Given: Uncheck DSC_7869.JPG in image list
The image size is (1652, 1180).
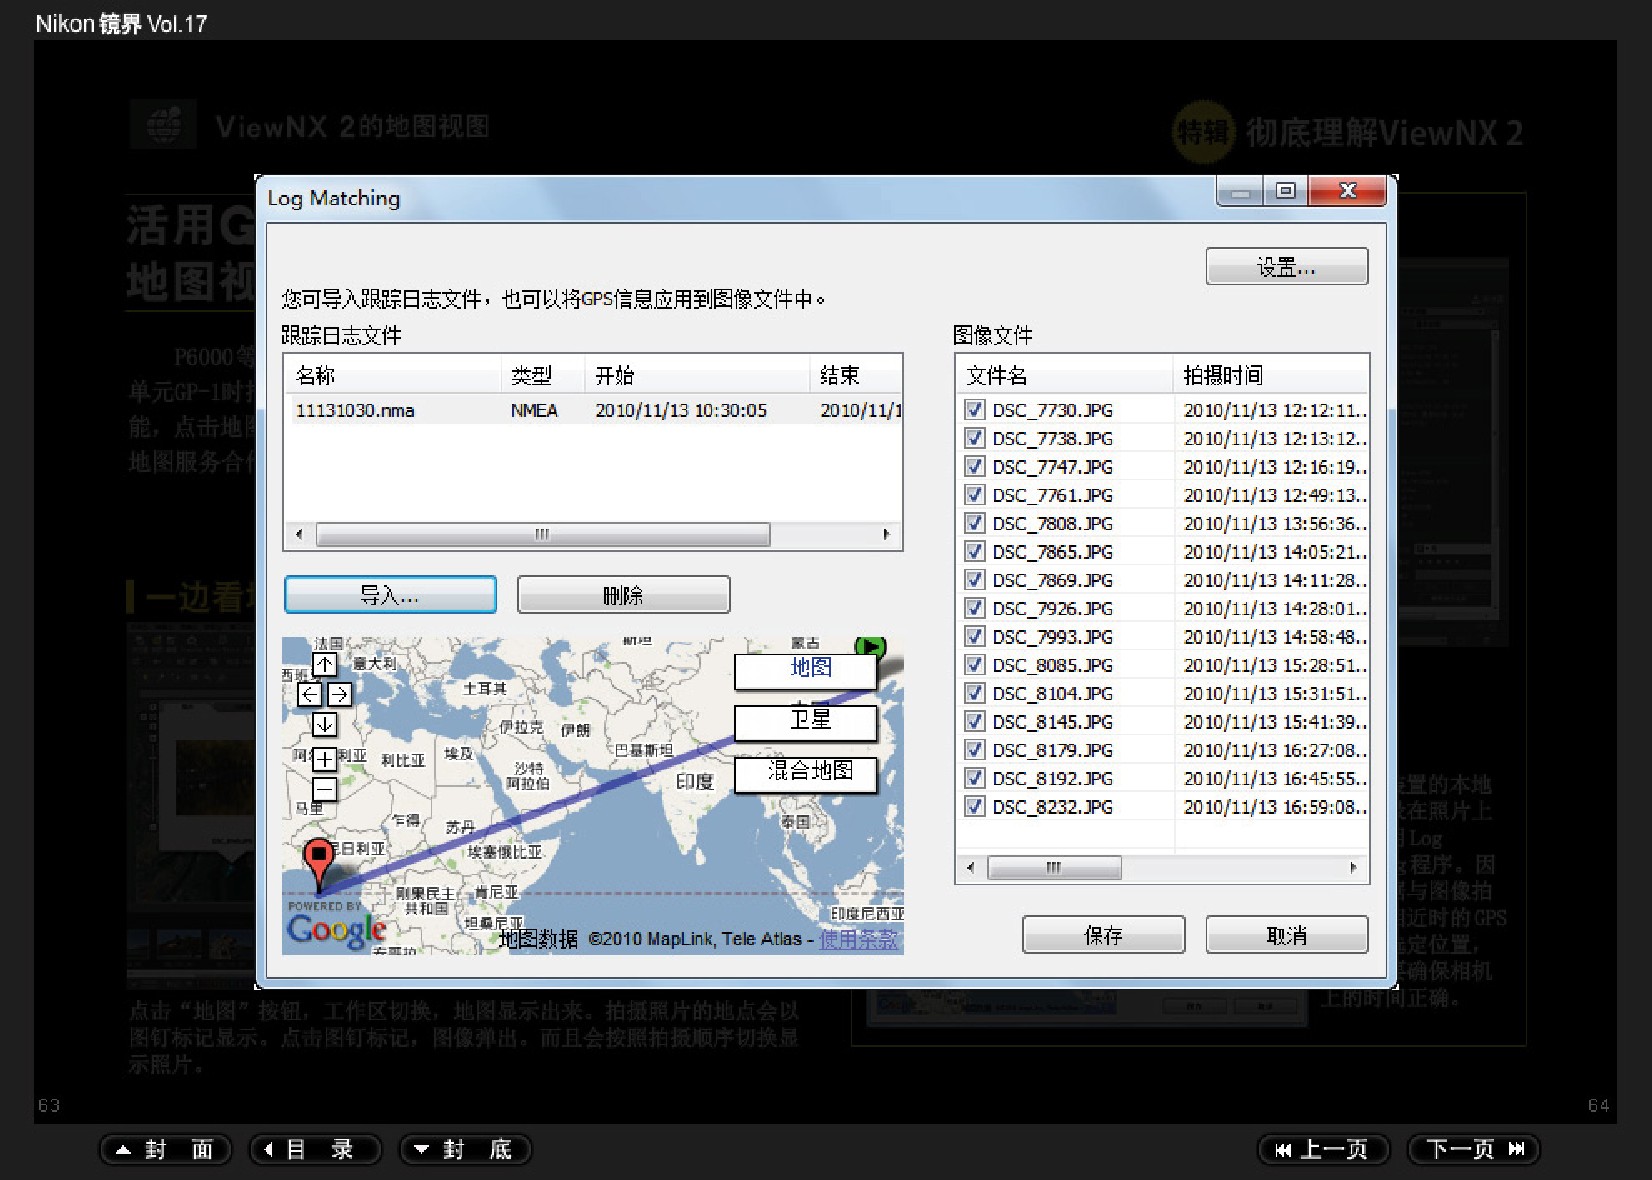Looking at the screenshot, I should (974, 580).
